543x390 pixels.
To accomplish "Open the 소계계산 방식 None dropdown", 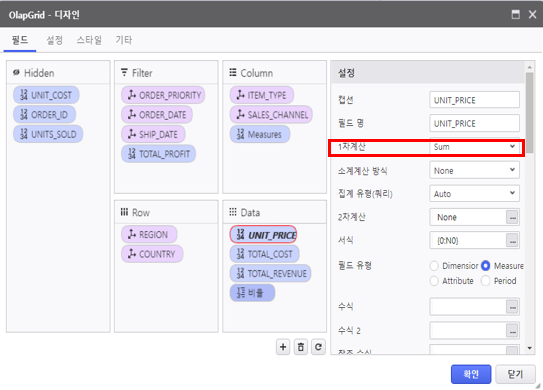I will coord(474,170).
